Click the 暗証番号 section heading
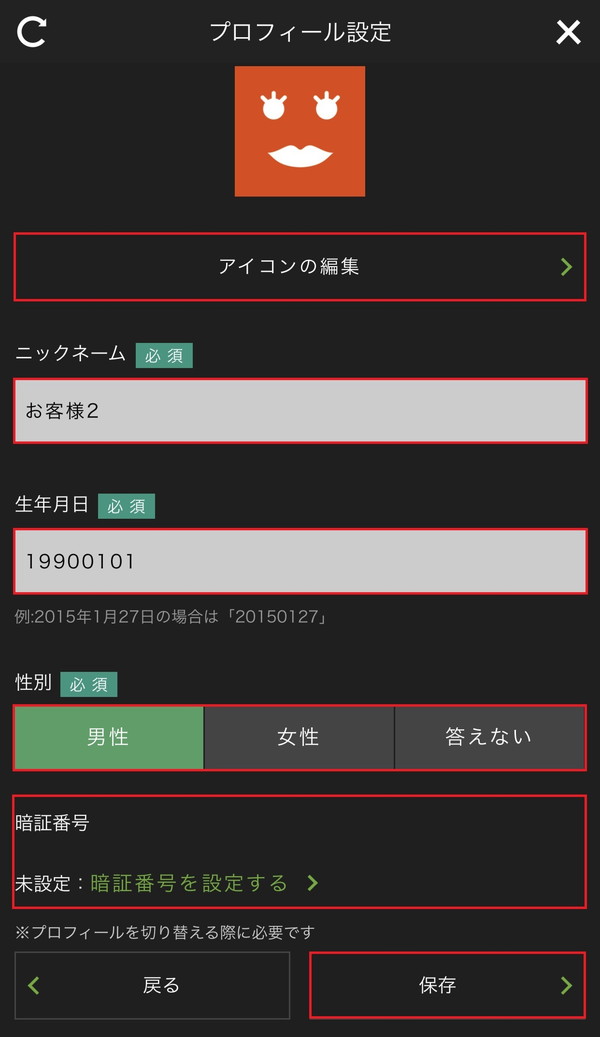Viewport: 600px width, 1037px height. 52,823
